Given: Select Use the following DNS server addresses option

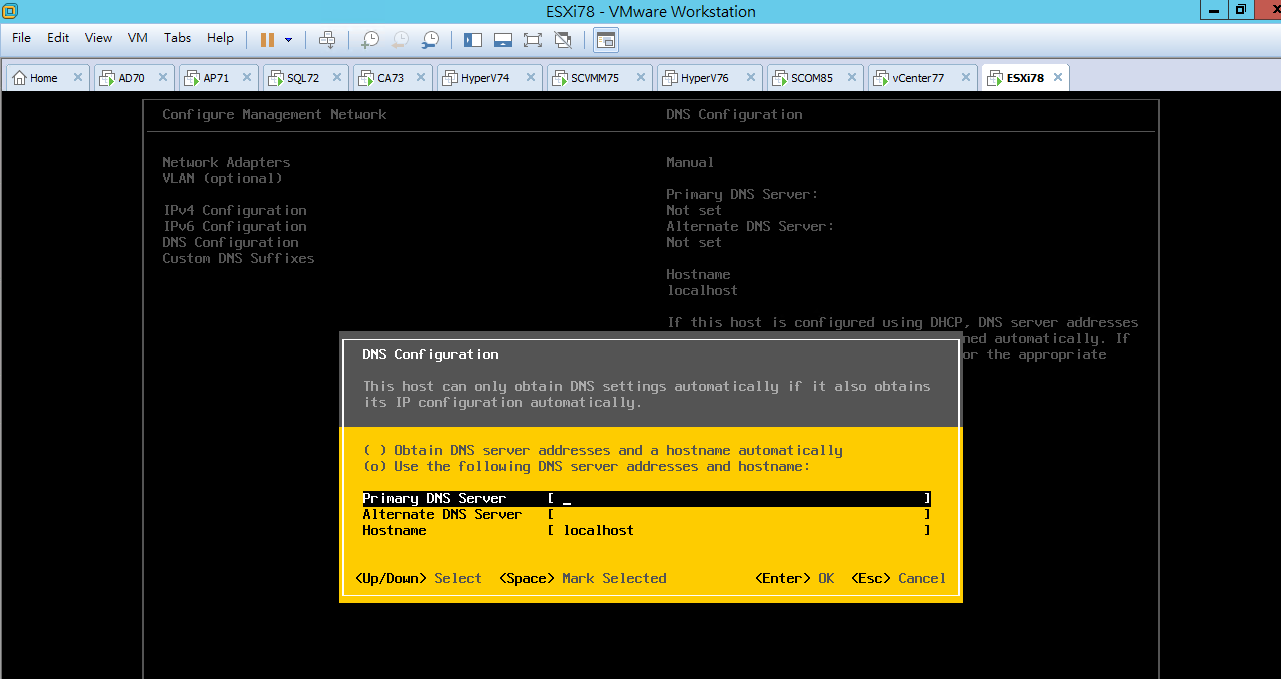Looking at the screenshot, I should point(587,466).
